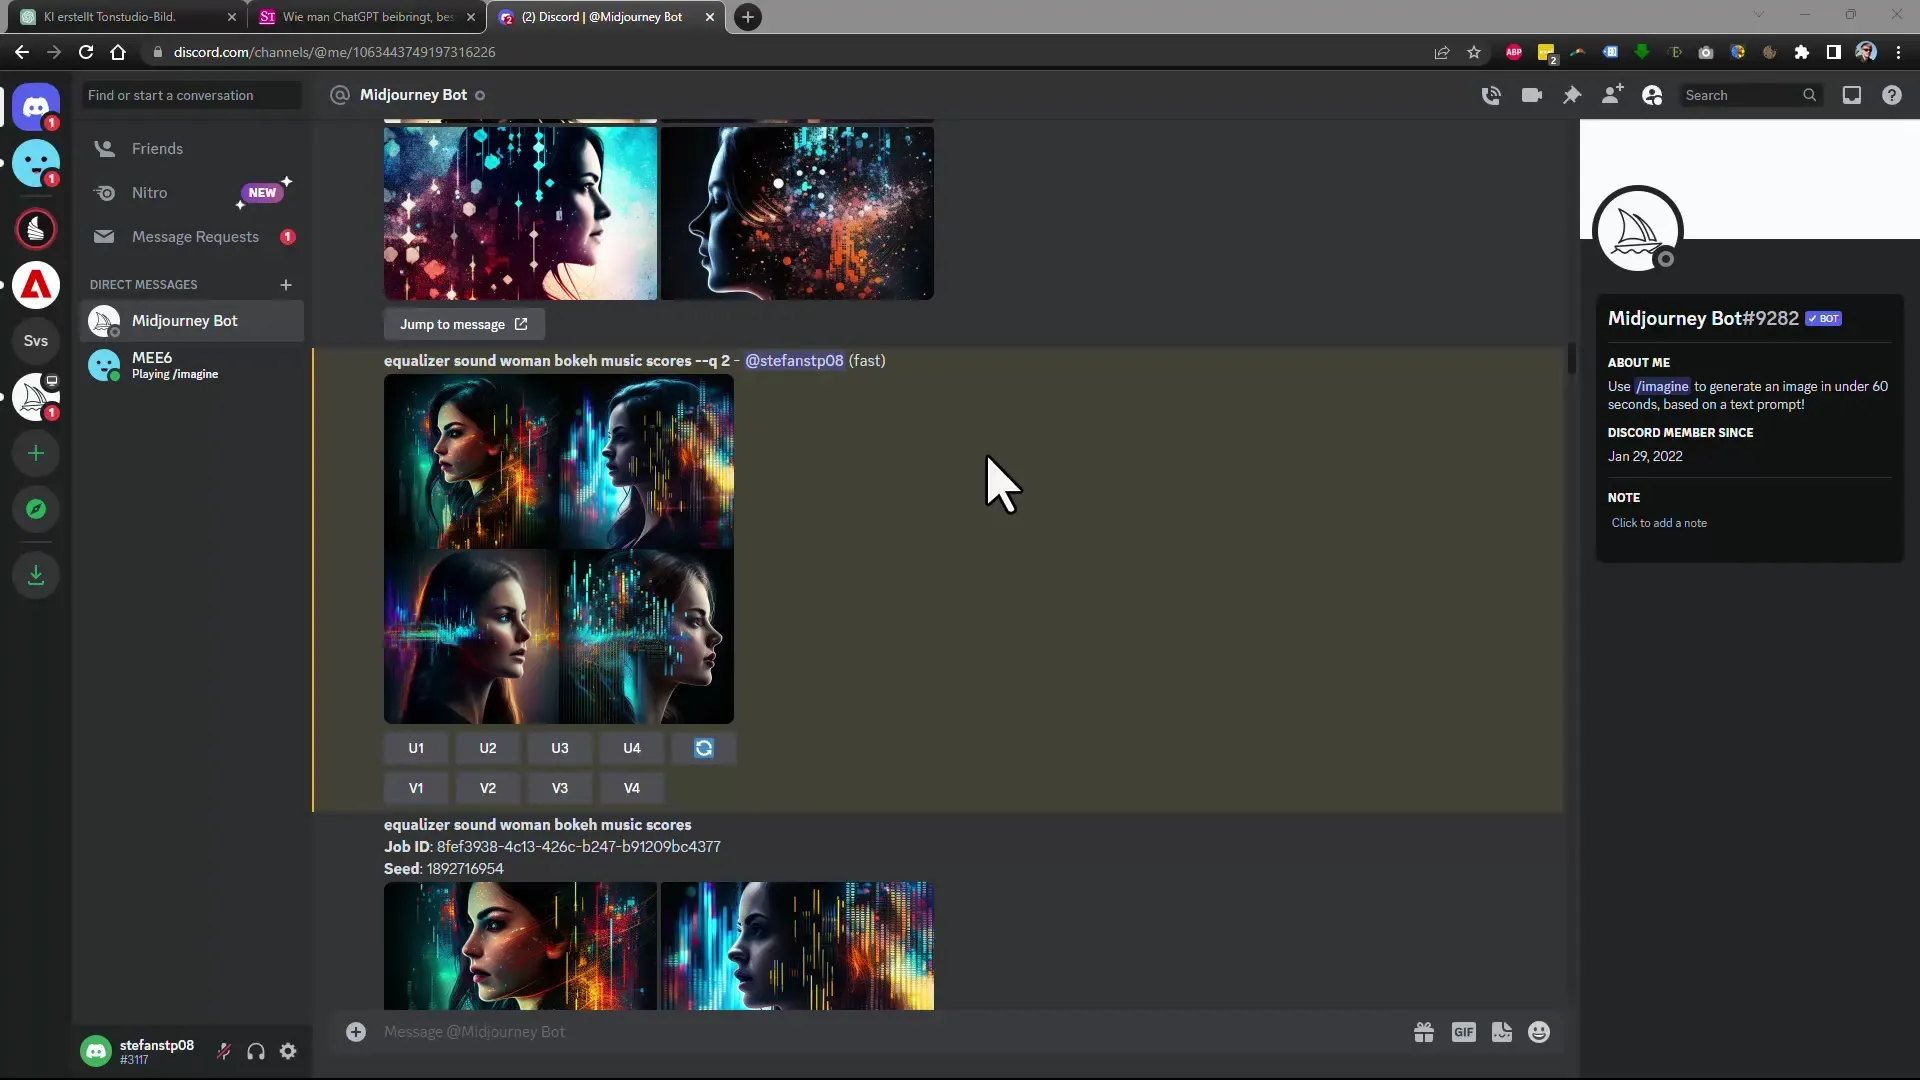The width and height of the screenshot is (1920, 1080).
Task: Click the add server plus icon
Action: point(36,454)
